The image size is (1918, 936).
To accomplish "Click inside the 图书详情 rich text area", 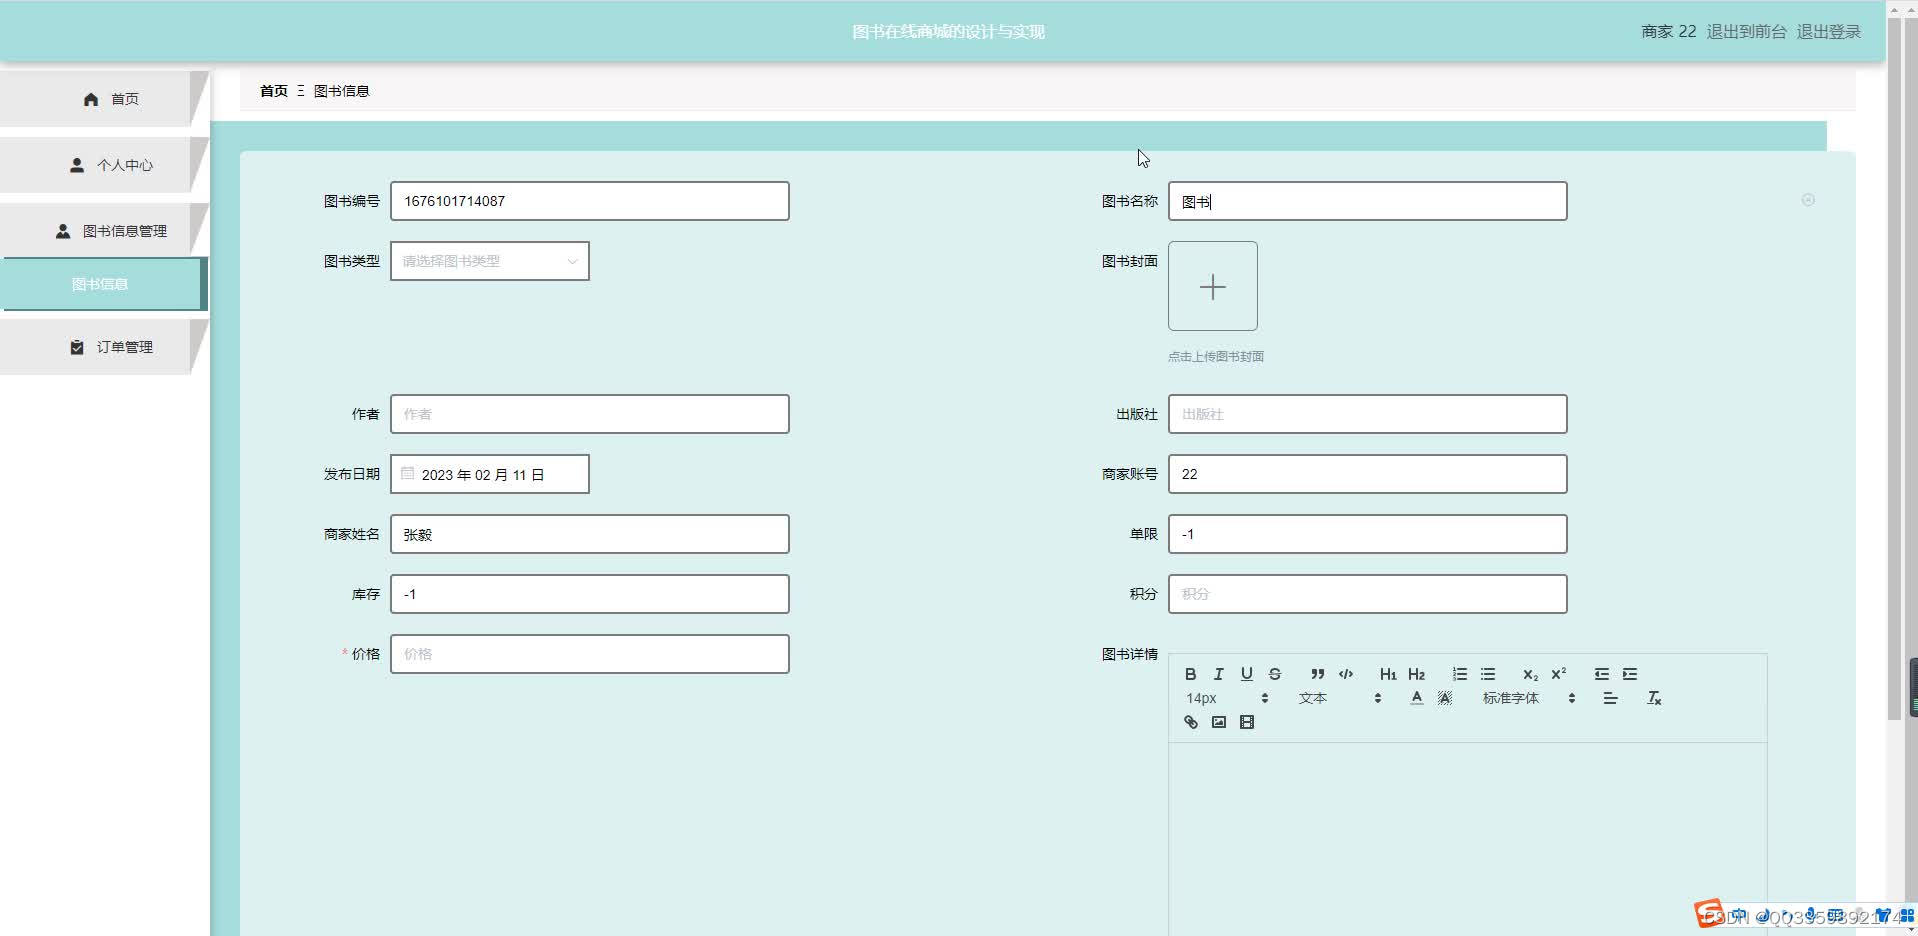I will (1467, 838).
